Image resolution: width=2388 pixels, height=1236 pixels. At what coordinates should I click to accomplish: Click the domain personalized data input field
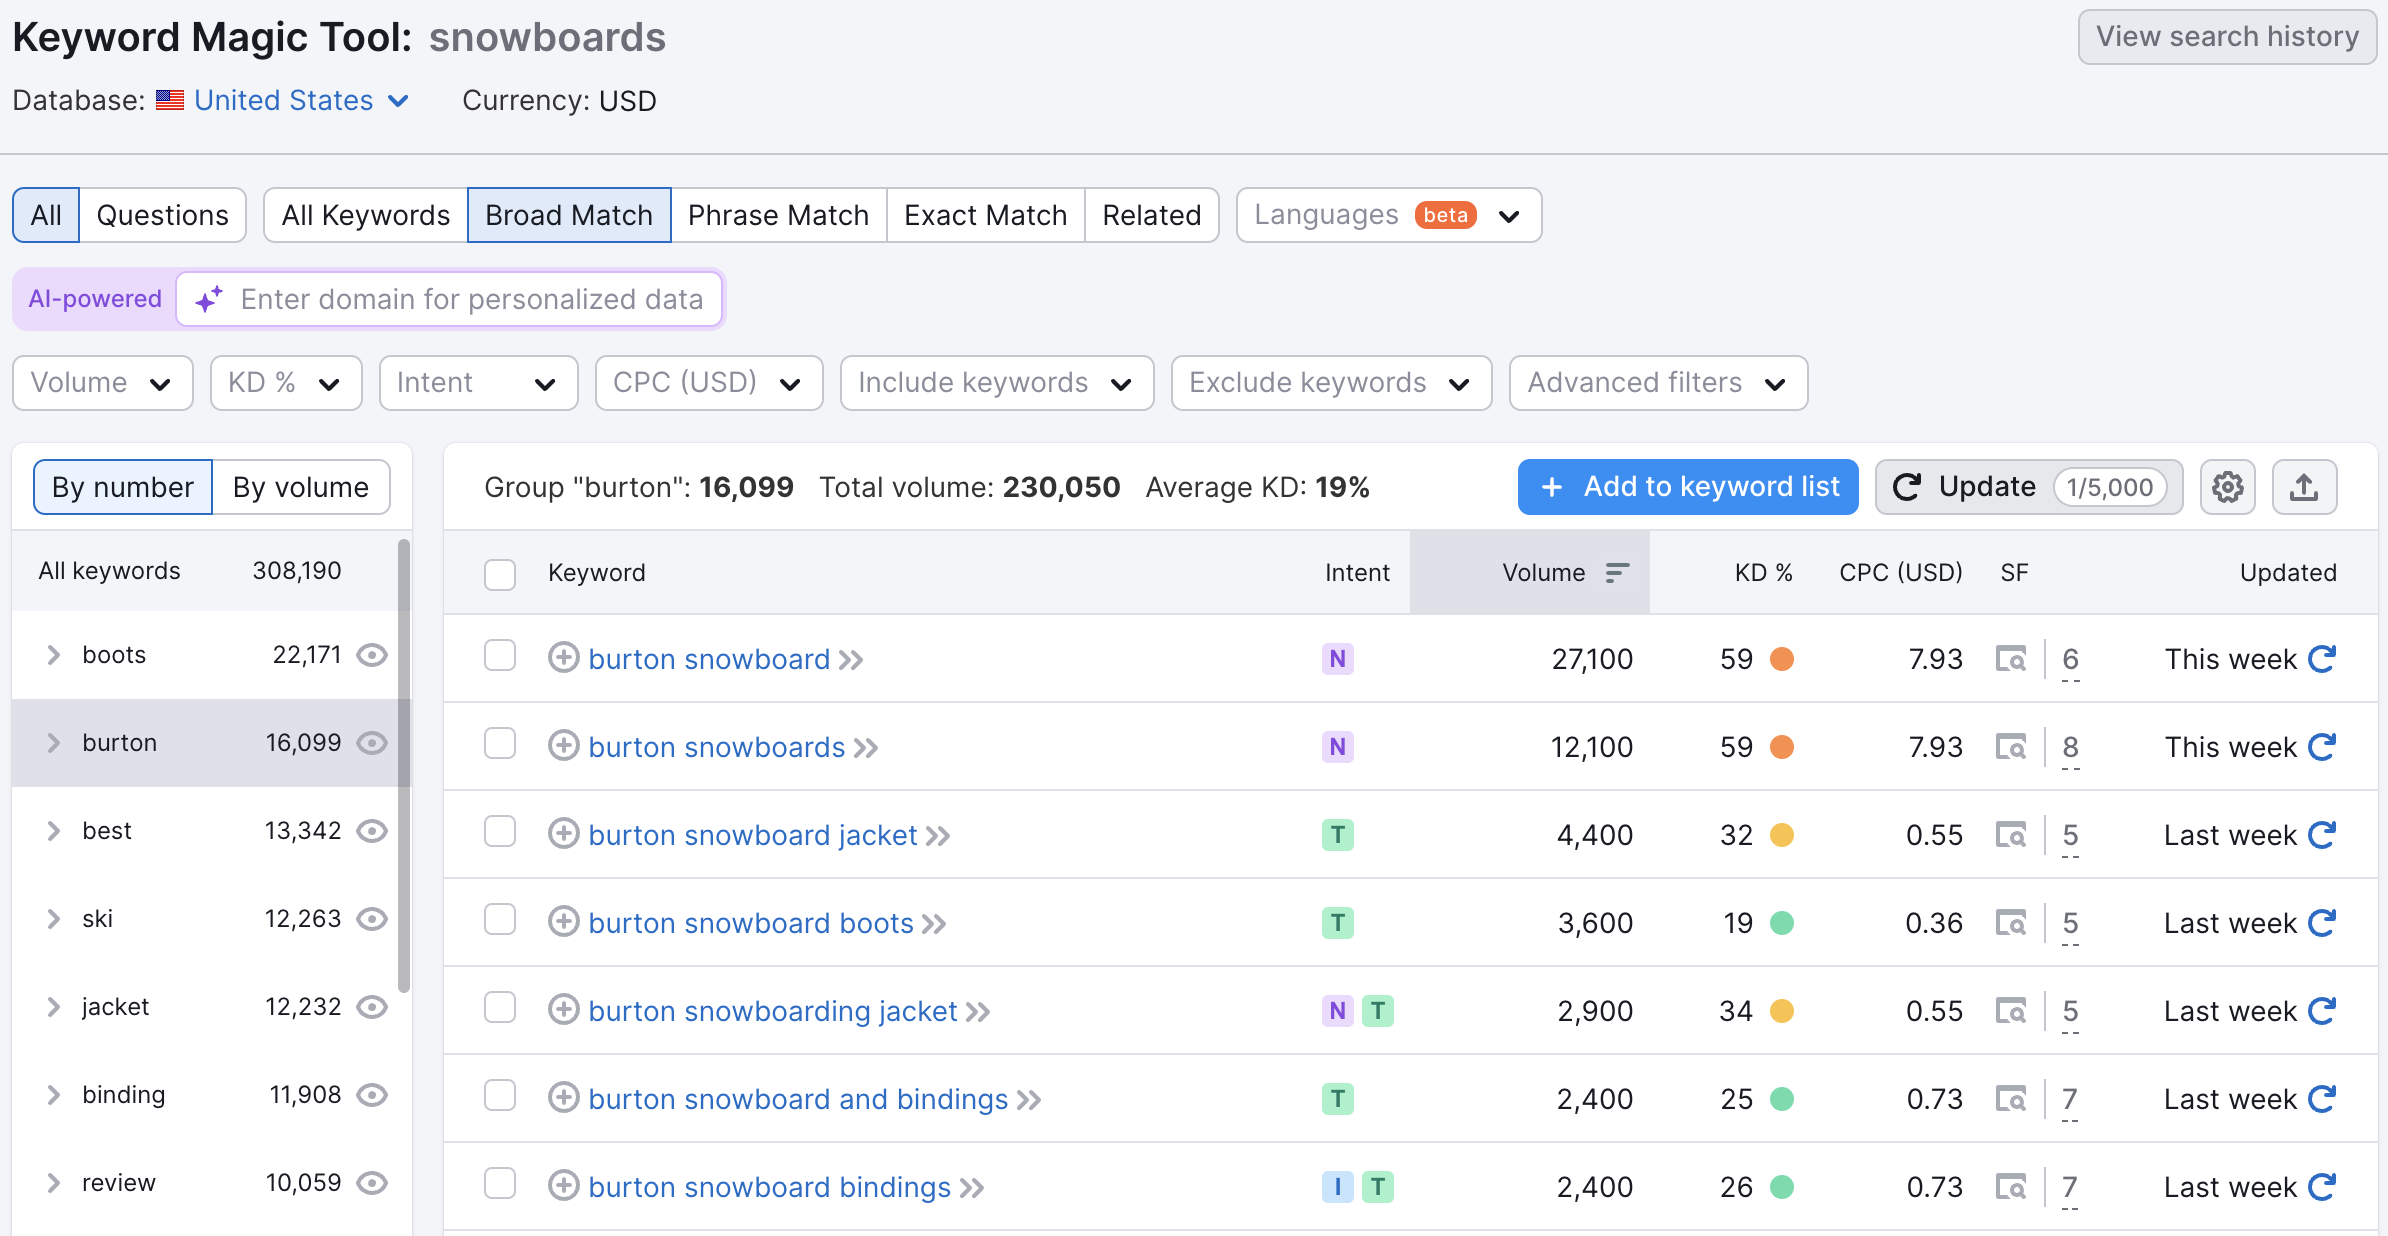(470, 299)
